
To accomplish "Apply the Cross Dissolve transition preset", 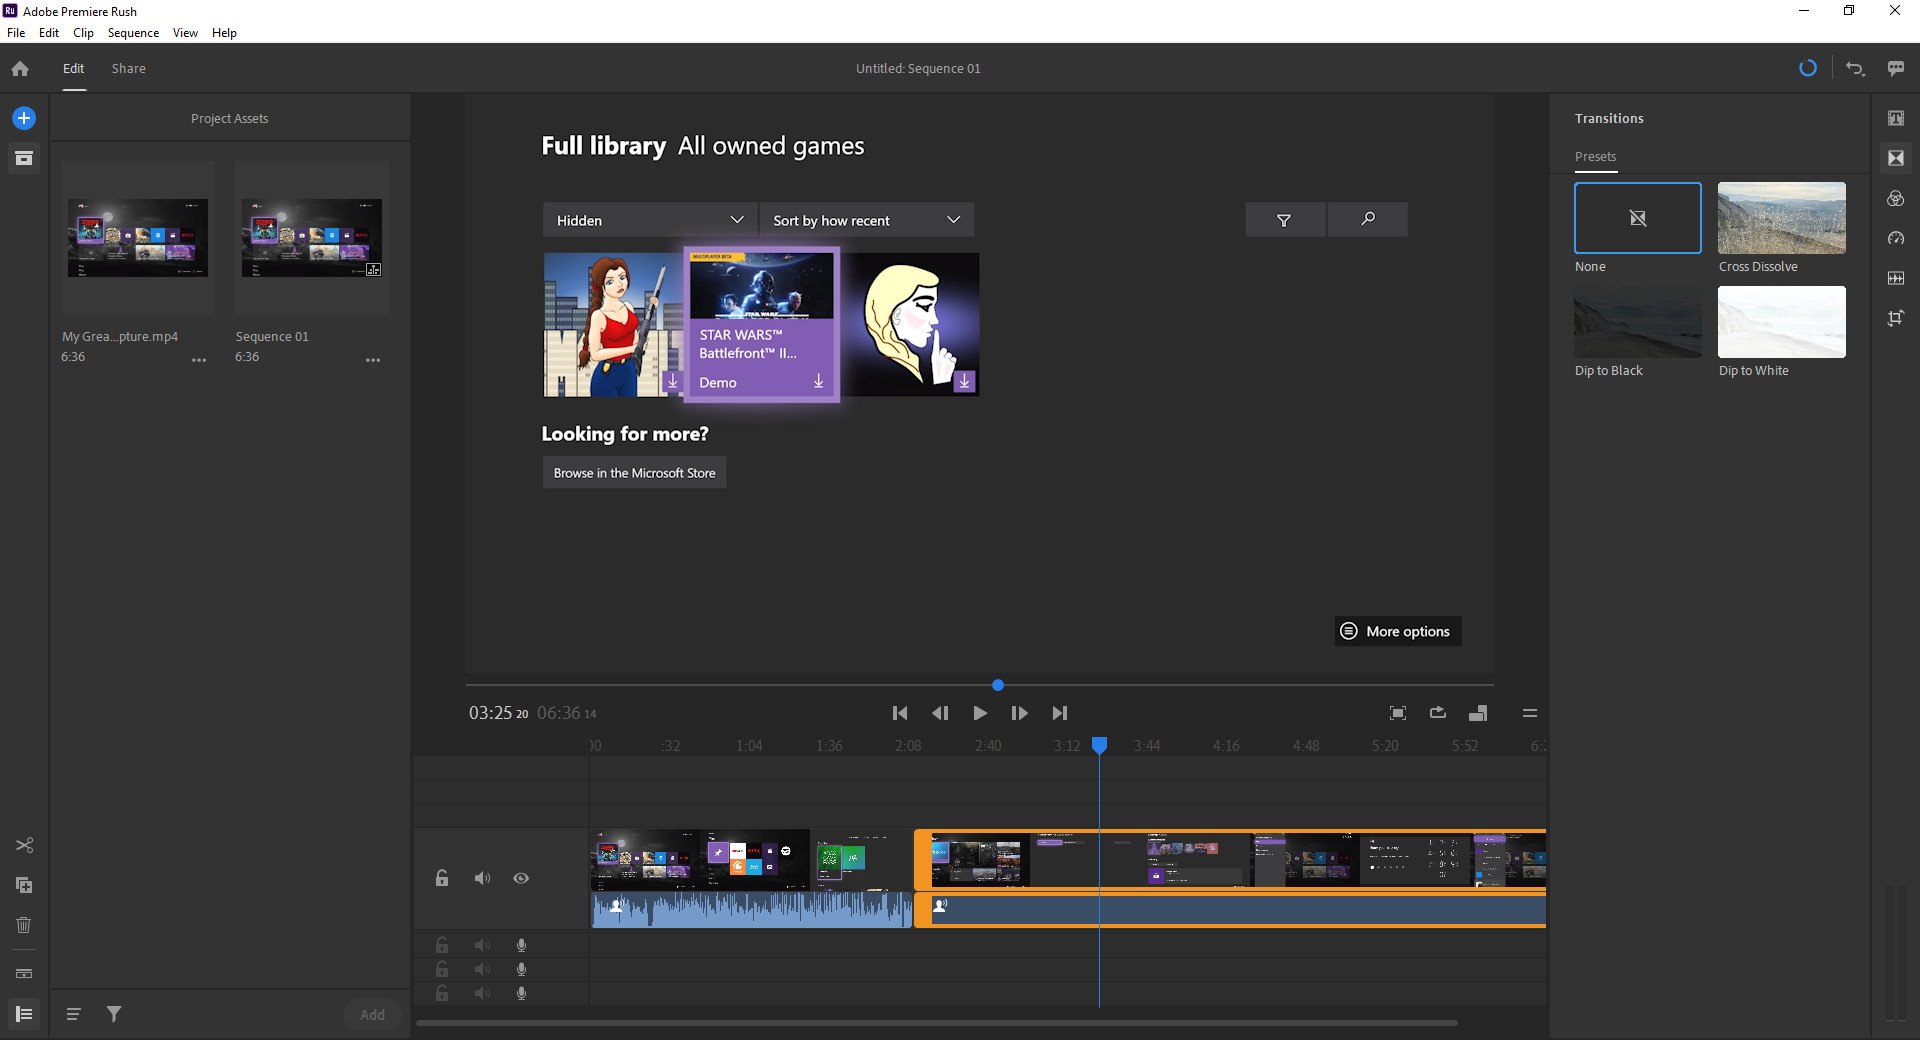I will click(x=1781, y=218).
